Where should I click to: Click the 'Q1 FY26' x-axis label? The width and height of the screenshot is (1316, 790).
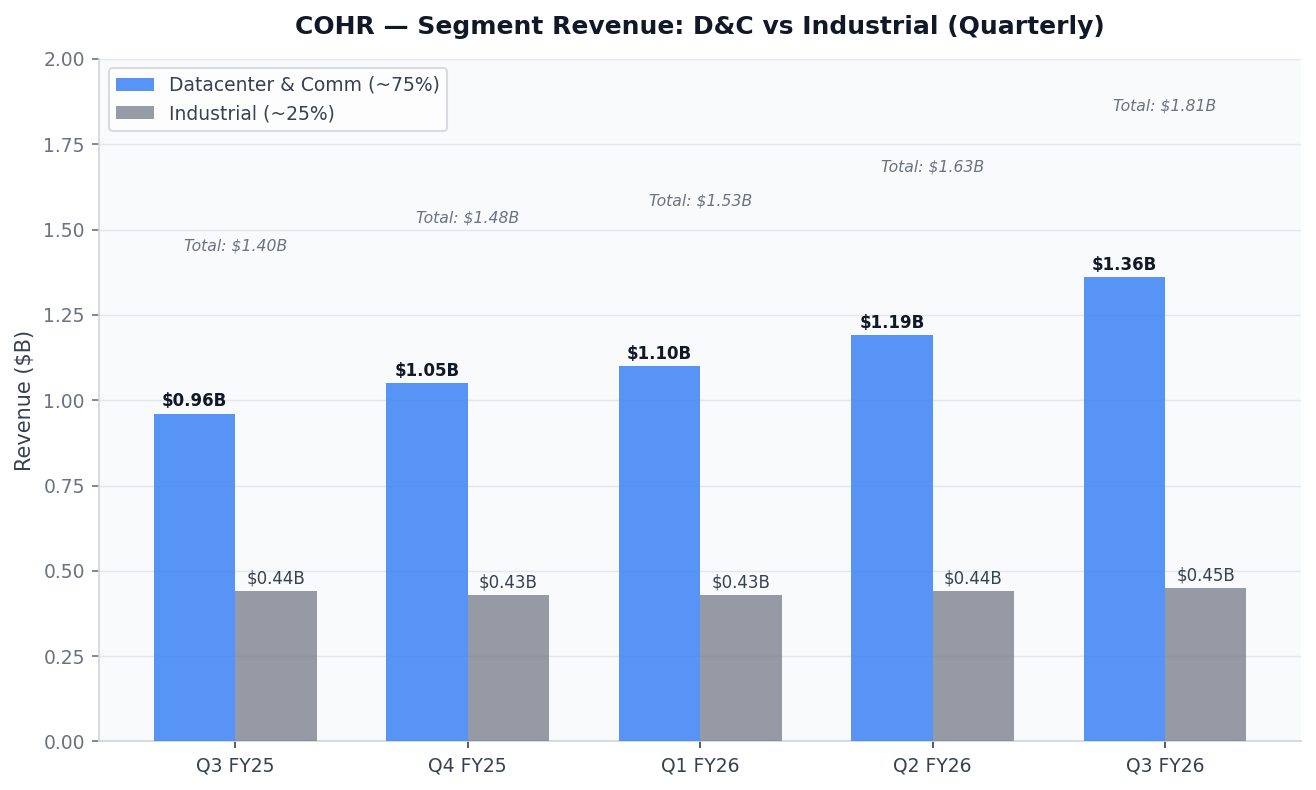pos(700,766)
